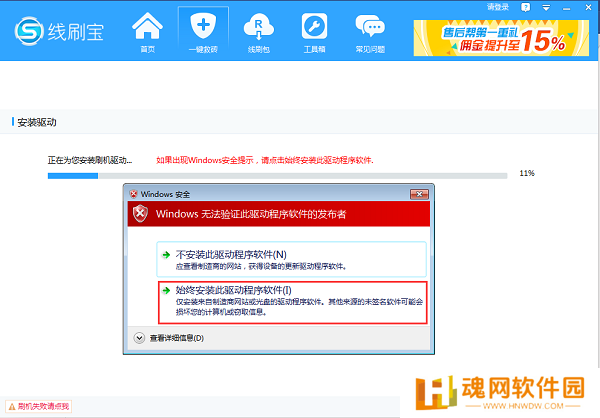This screenshot has width=600, height=418.
Task: Click the 11% progress value
Action: point(527,173)
